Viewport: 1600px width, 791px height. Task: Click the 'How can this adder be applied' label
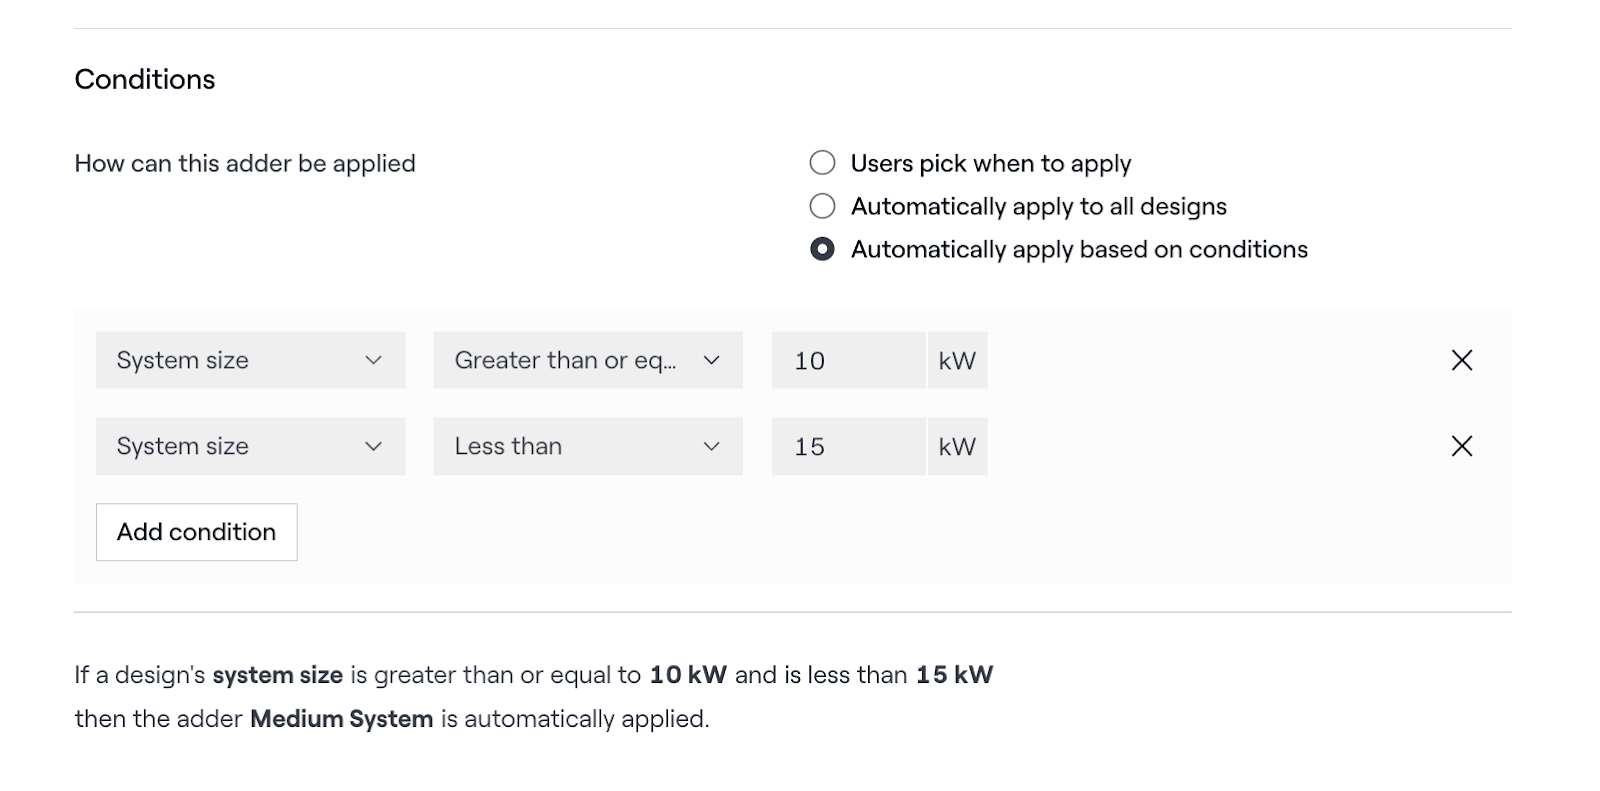tap(245, 164)
